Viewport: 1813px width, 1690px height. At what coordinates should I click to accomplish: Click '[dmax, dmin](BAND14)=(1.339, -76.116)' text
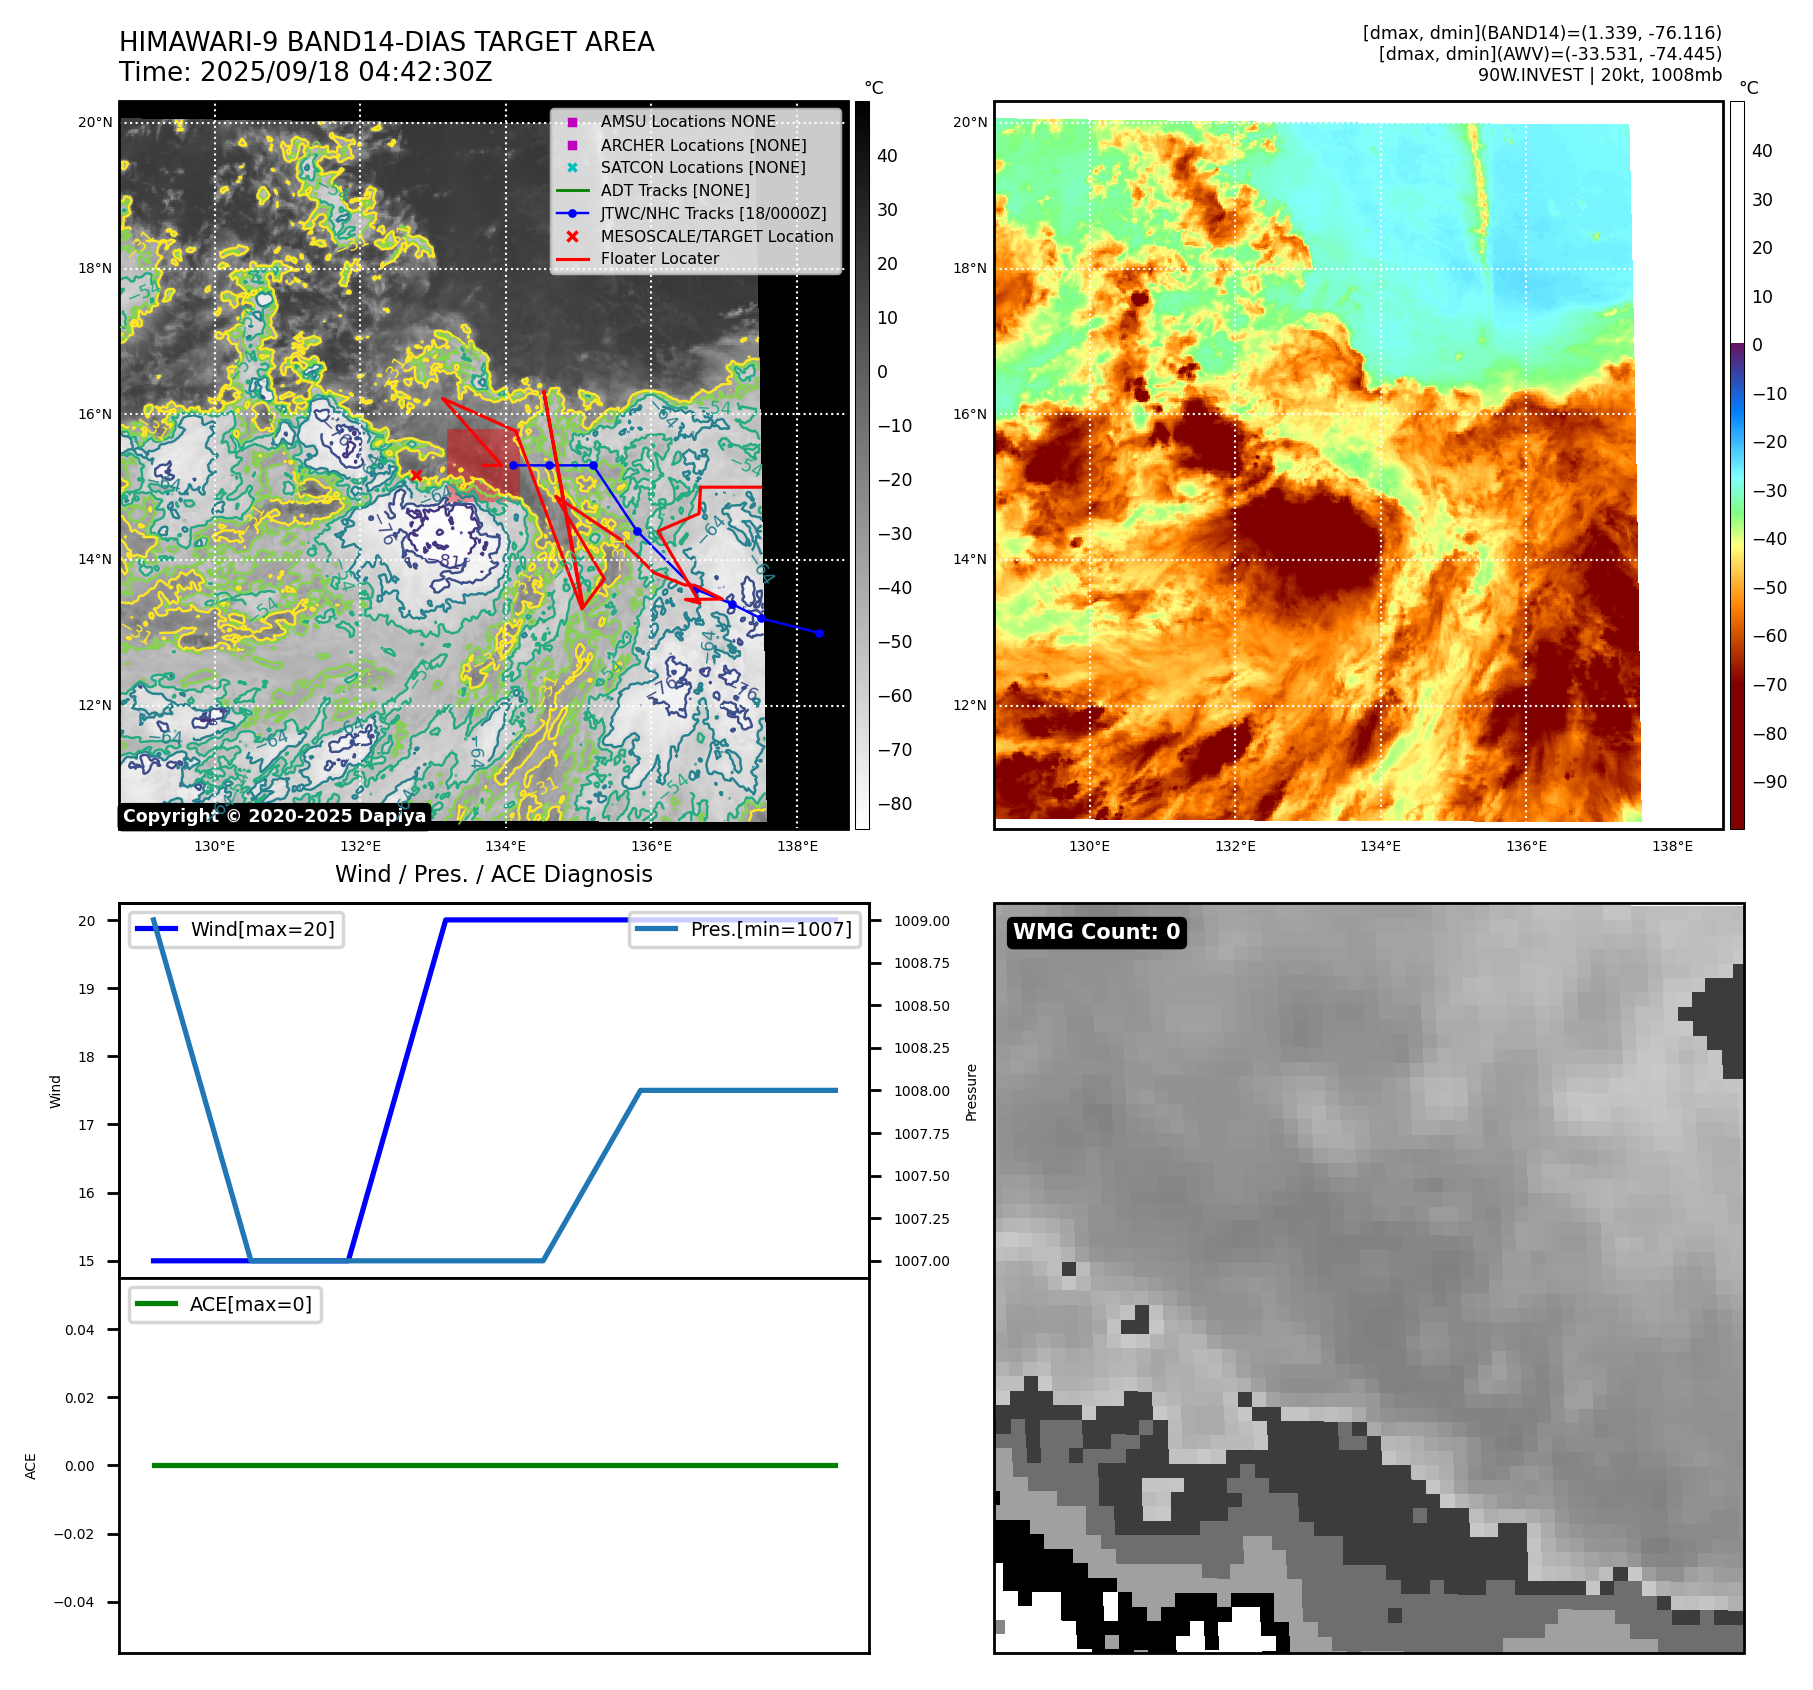coord(1542,33)
